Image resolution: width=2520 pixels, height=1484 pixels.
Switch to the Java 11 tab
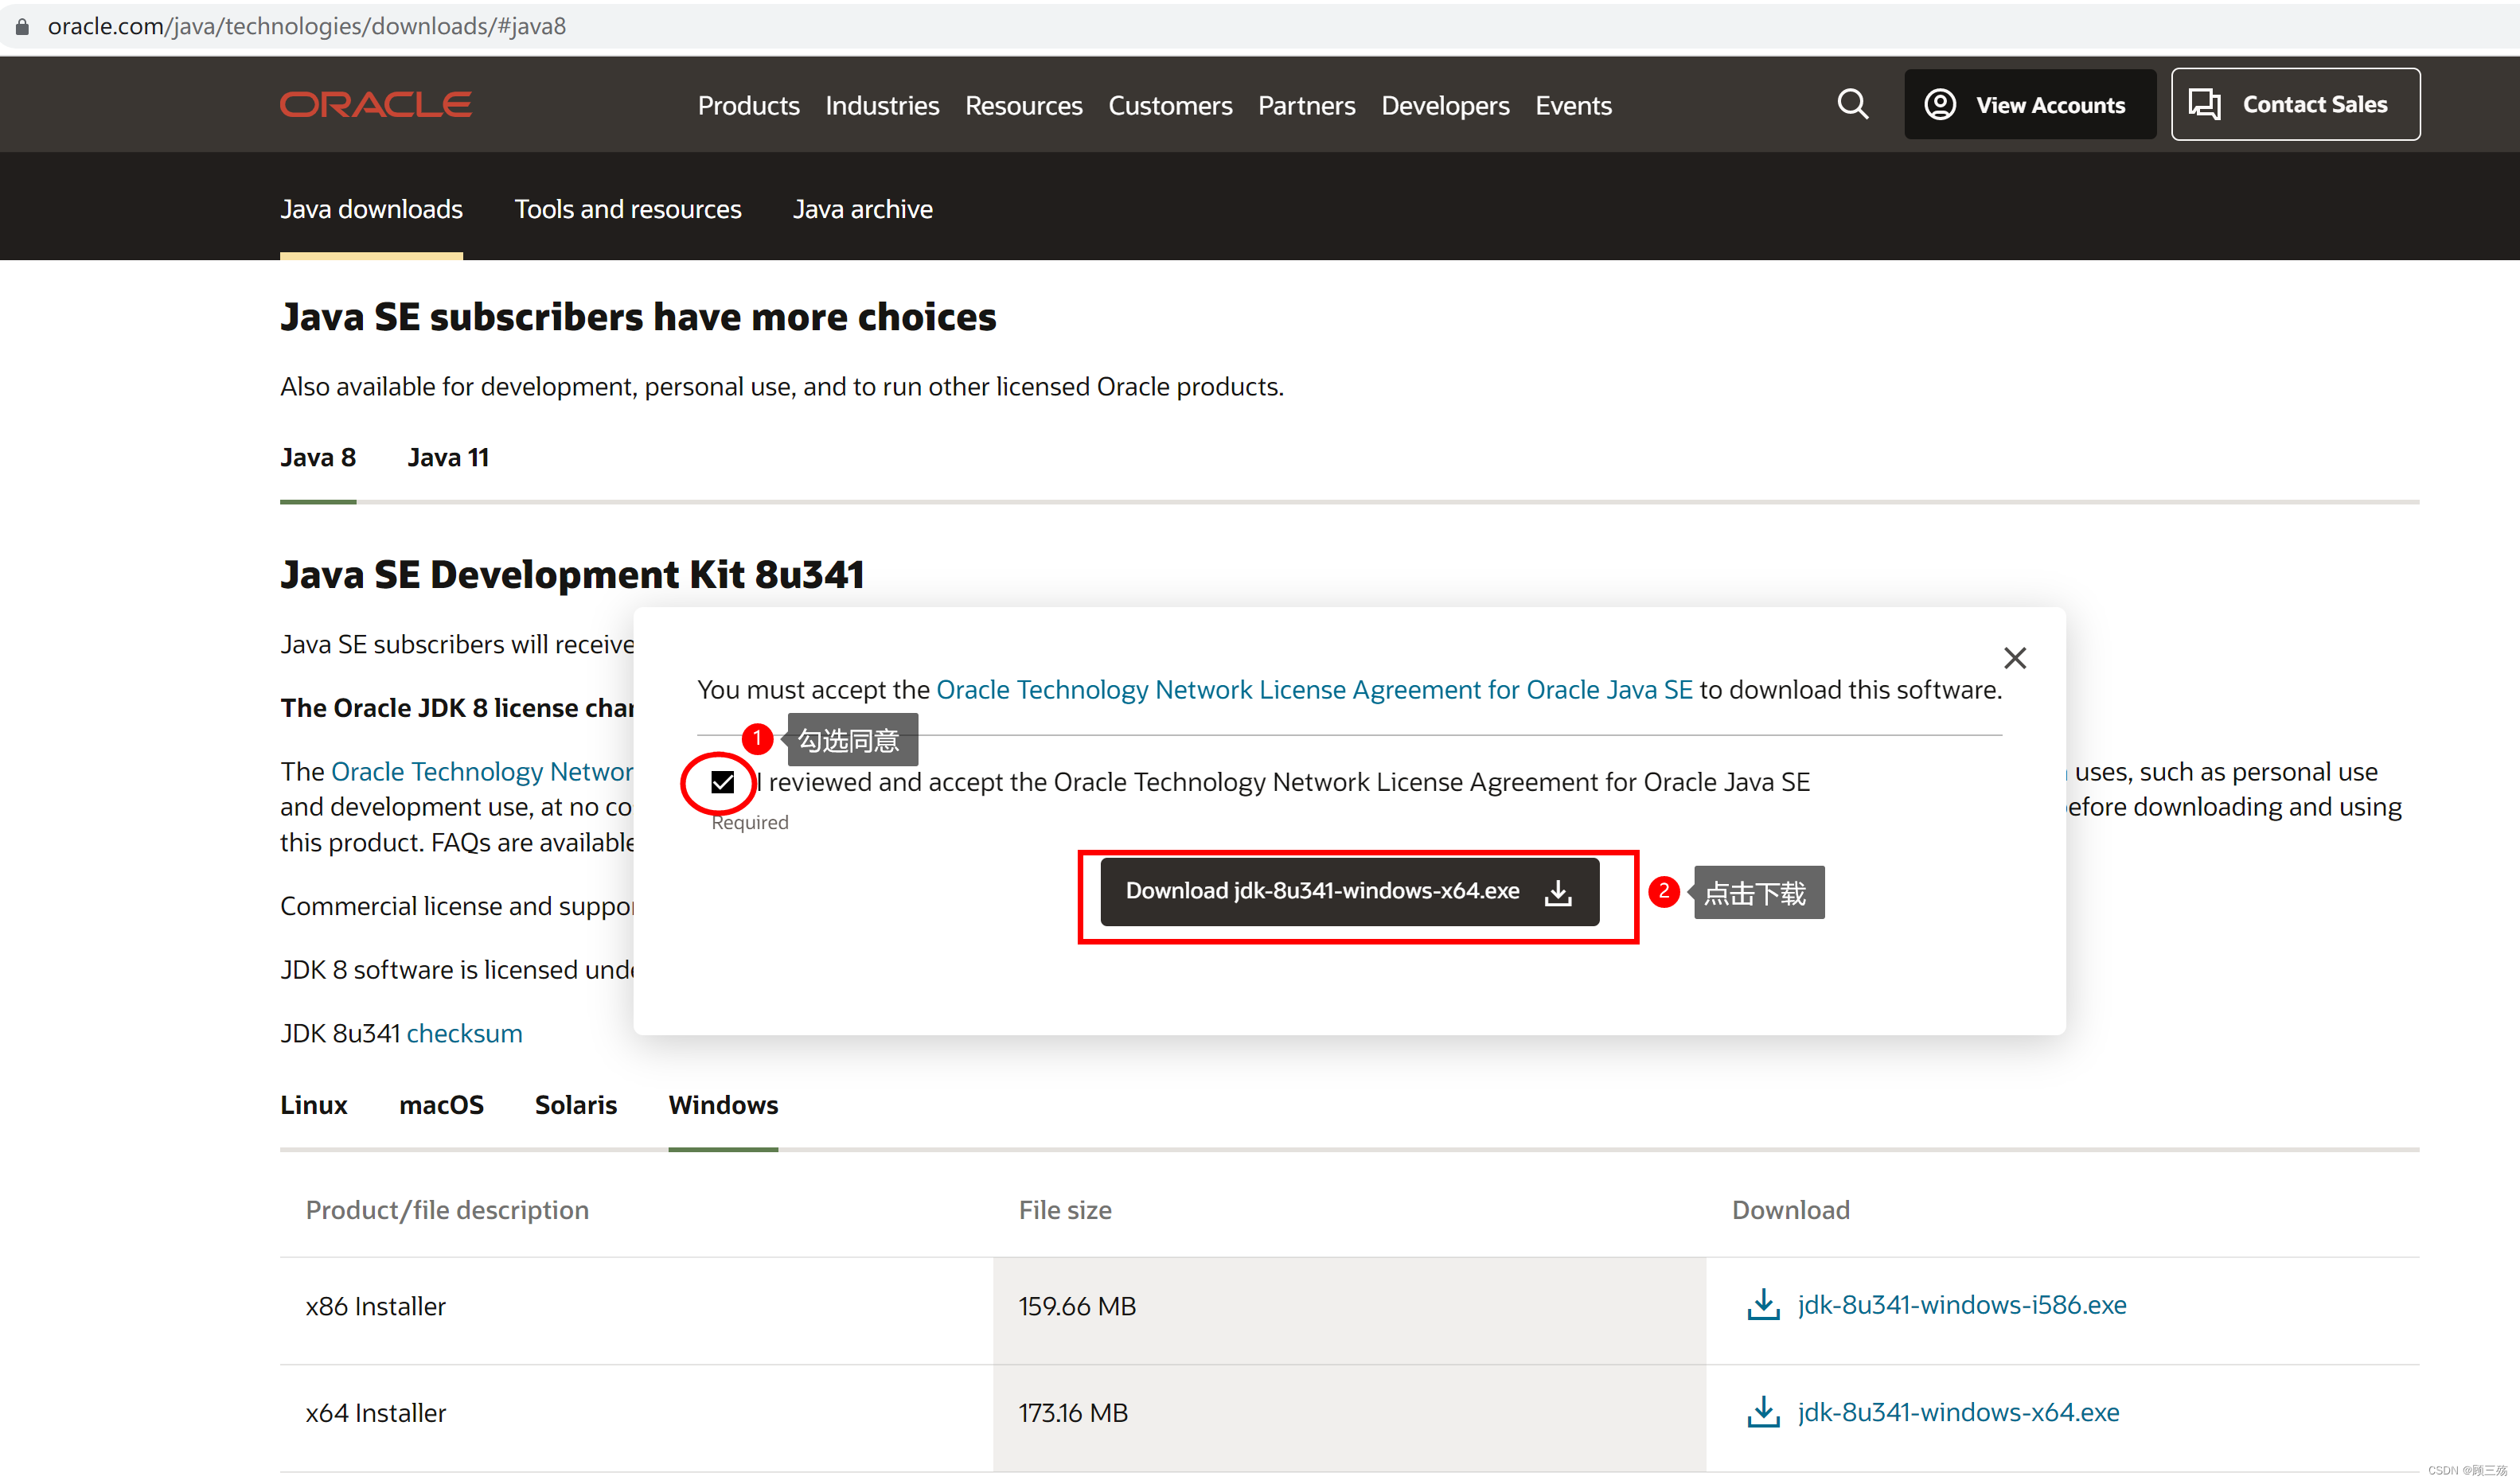click(x=448, y=458)
